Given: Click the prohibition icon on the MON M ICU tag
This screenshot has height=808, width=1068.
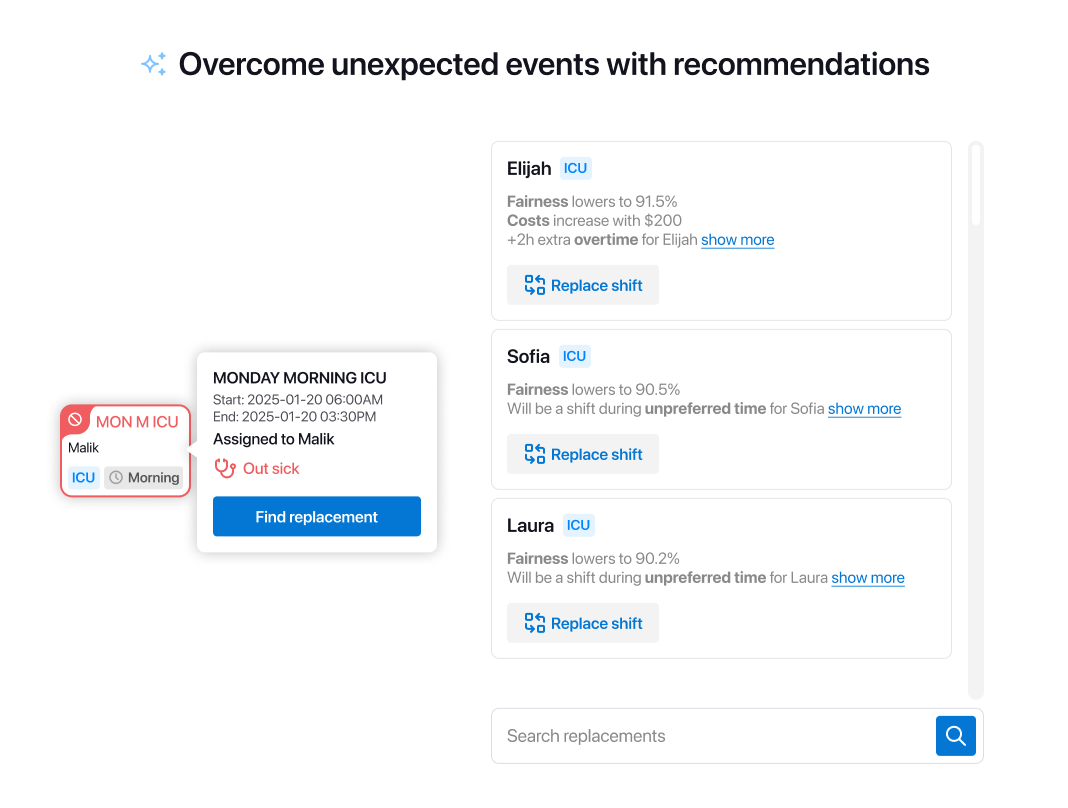Looking at the screenshot, I should click(x=77, y=421).
